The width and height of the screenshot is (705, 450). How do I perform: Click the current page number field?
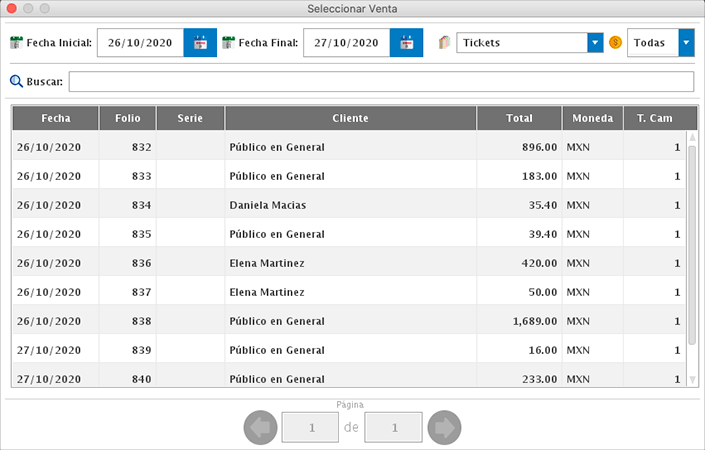[311, 428]
